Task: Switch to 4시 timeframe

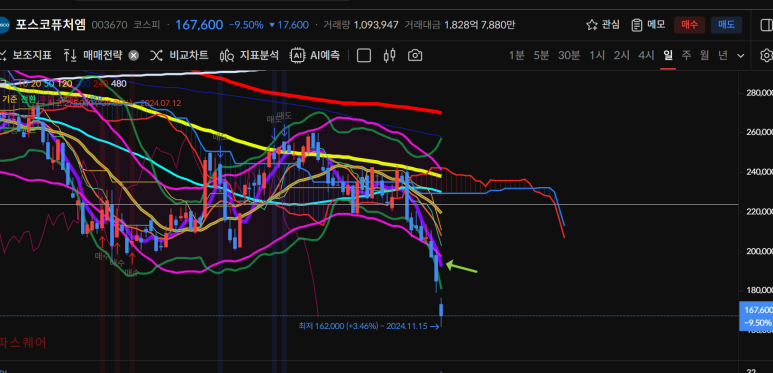Action: point(646,55)
